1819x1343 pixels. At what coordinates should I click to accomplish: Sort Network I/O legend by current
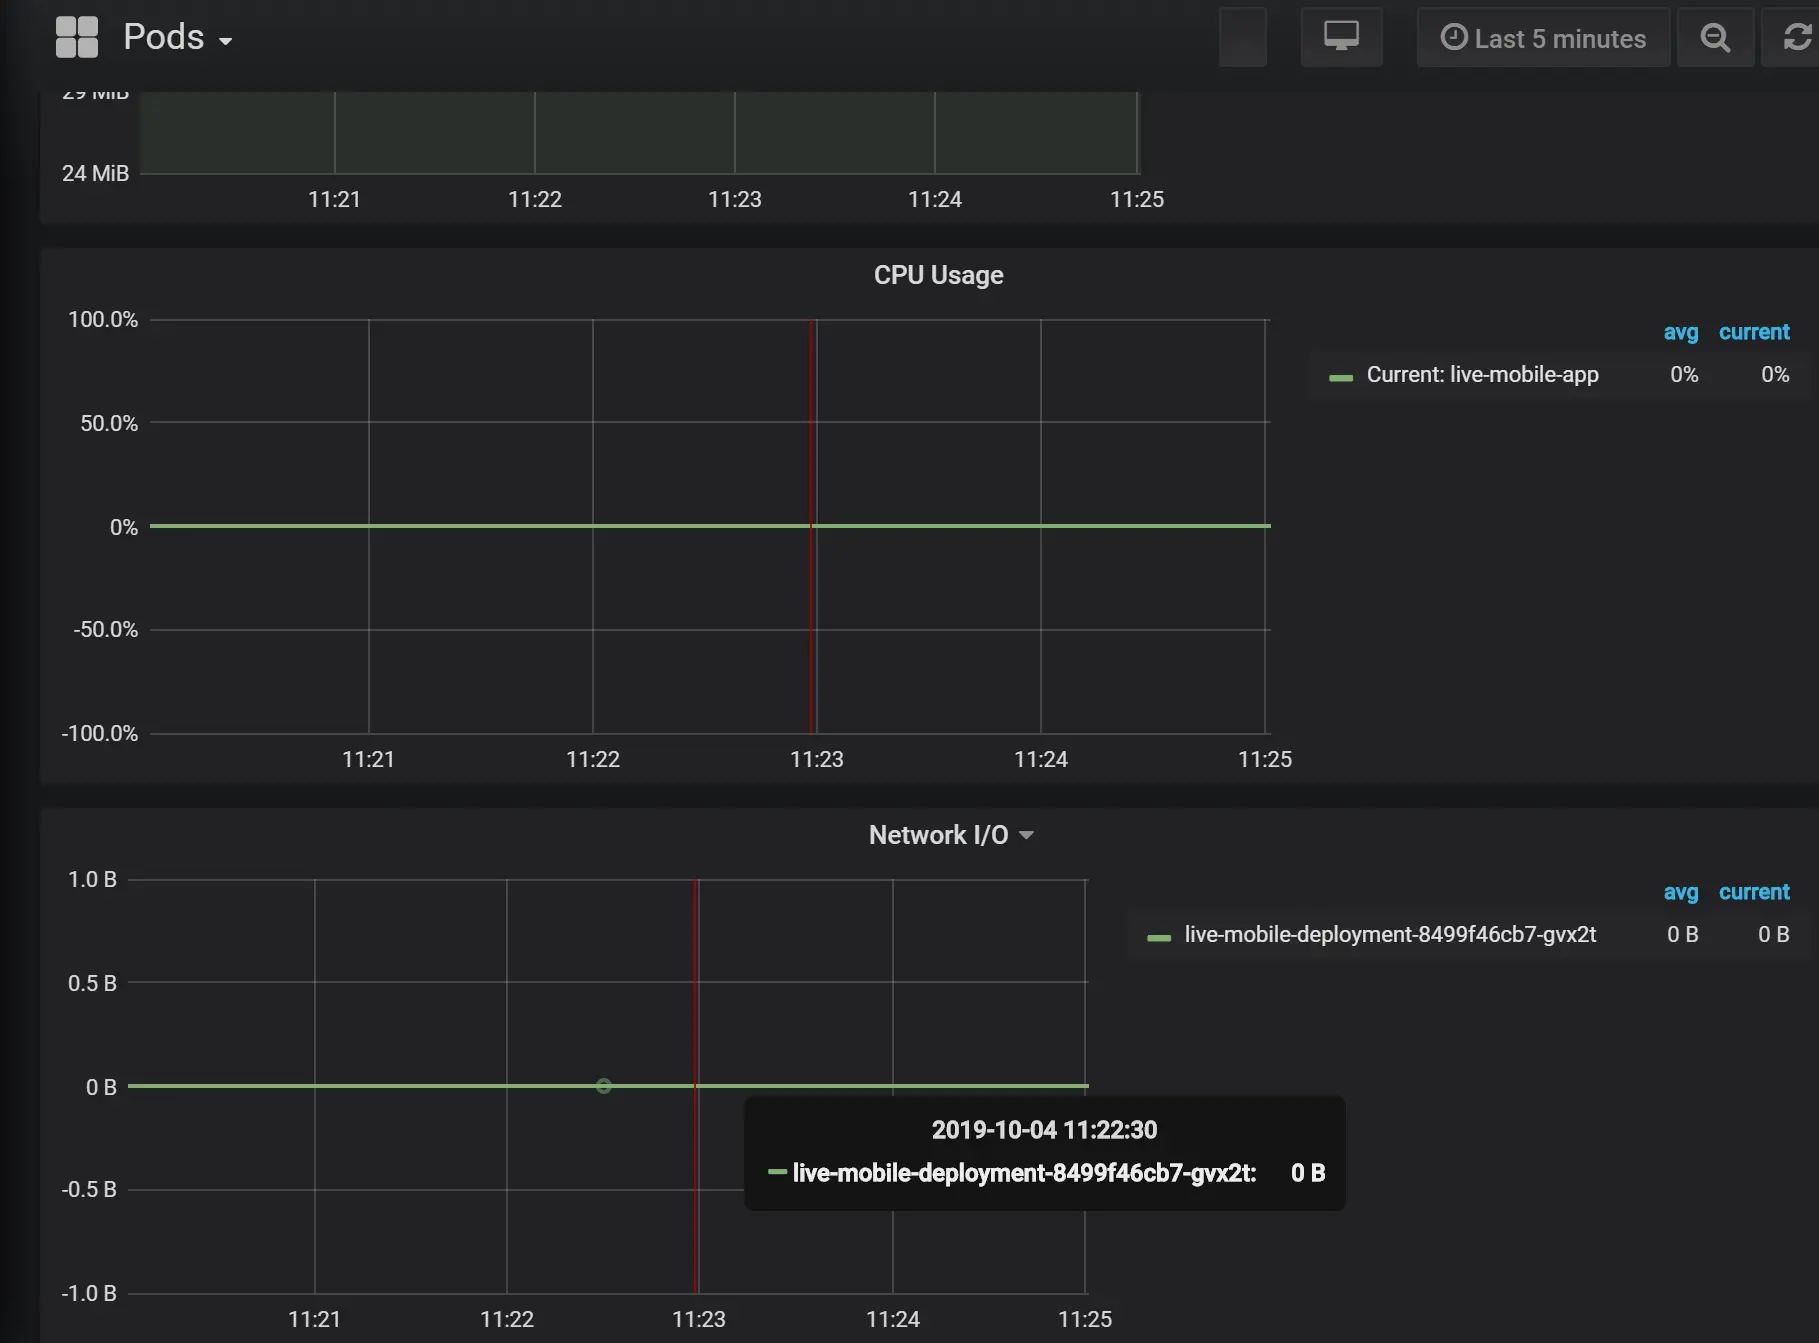1754,892
